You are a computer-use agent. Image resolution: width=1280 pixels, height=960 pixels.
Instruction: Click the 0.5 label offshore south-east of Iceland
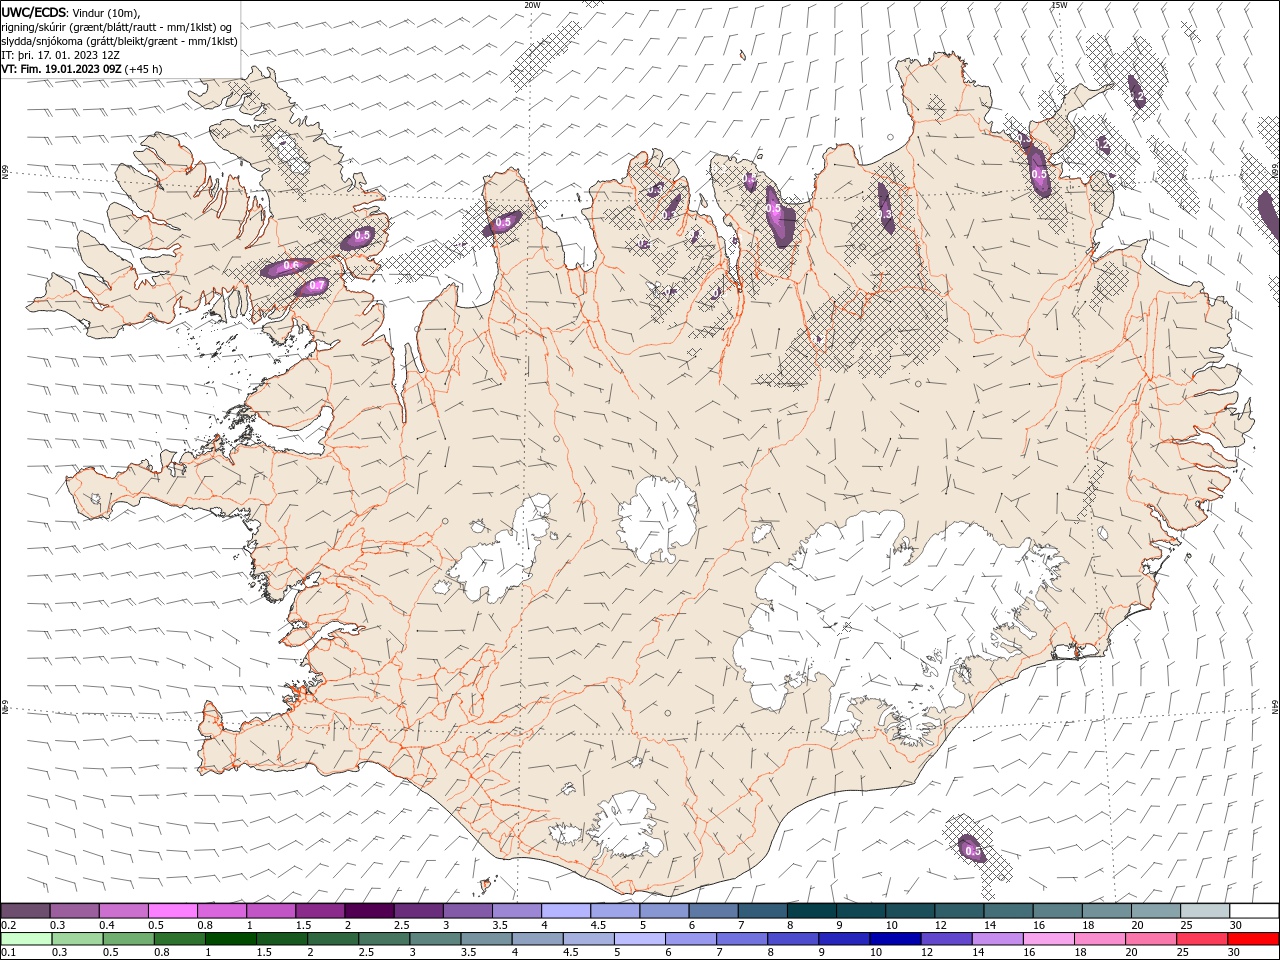(x=972, y=851)
